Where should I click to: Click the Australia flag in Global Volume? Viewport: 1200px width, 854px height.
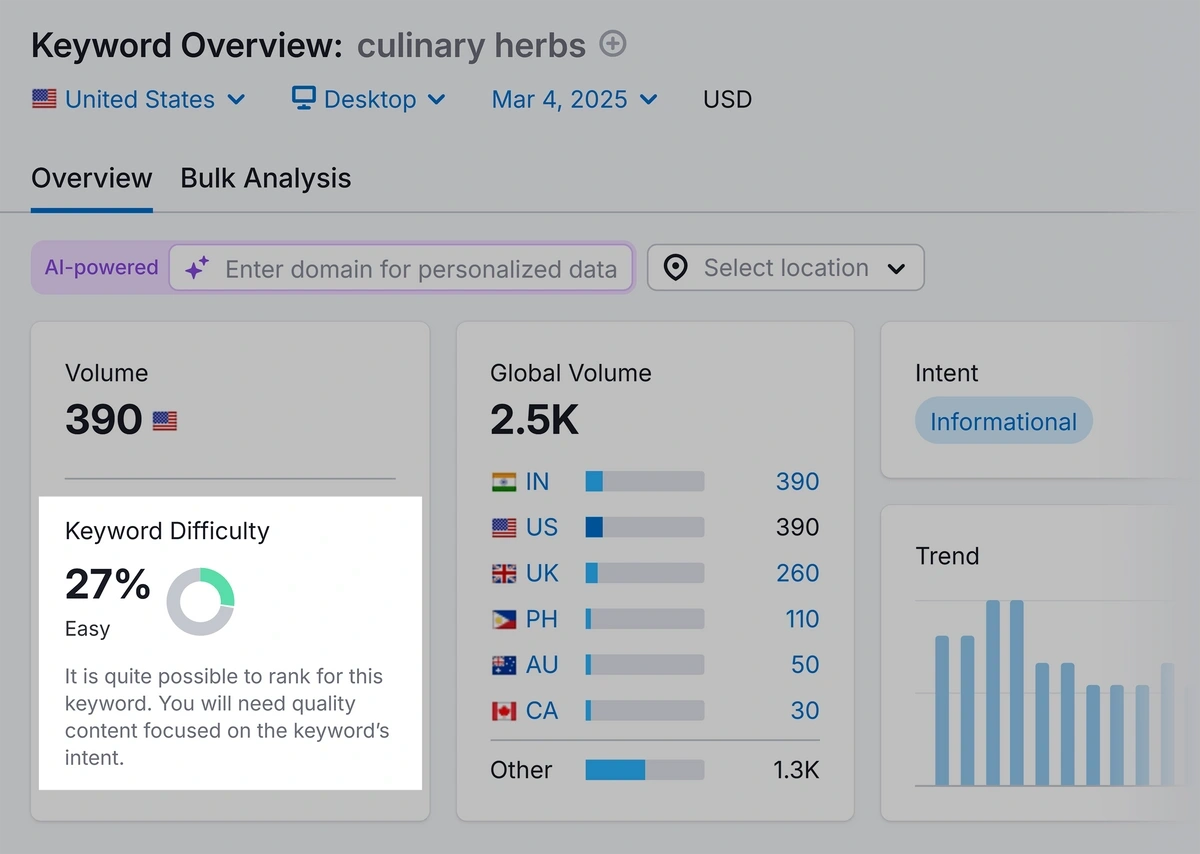pyautogui.click(x=504, y=665)
